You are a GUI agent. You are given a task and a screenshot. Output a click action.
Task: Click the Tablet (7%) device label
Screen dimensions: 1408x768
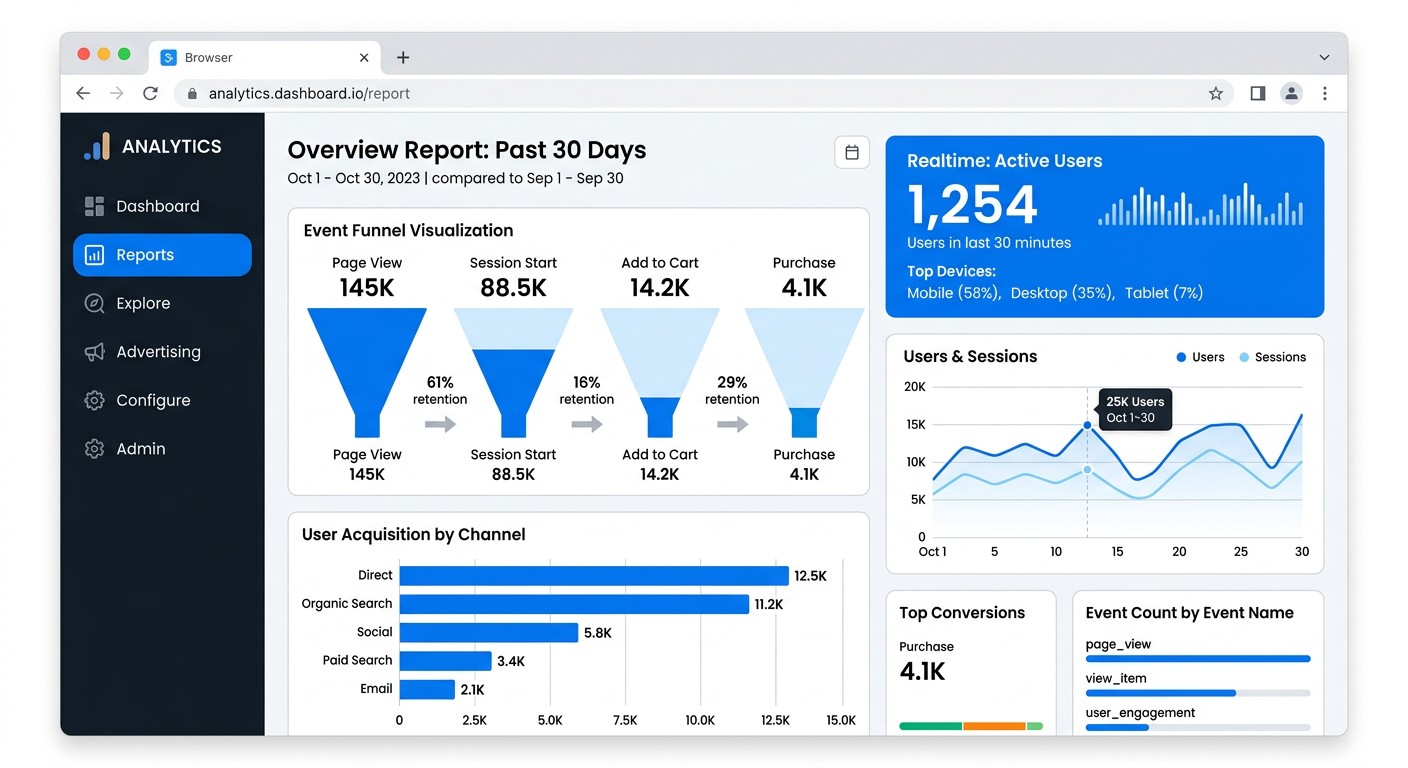(x=1164, y=293)
